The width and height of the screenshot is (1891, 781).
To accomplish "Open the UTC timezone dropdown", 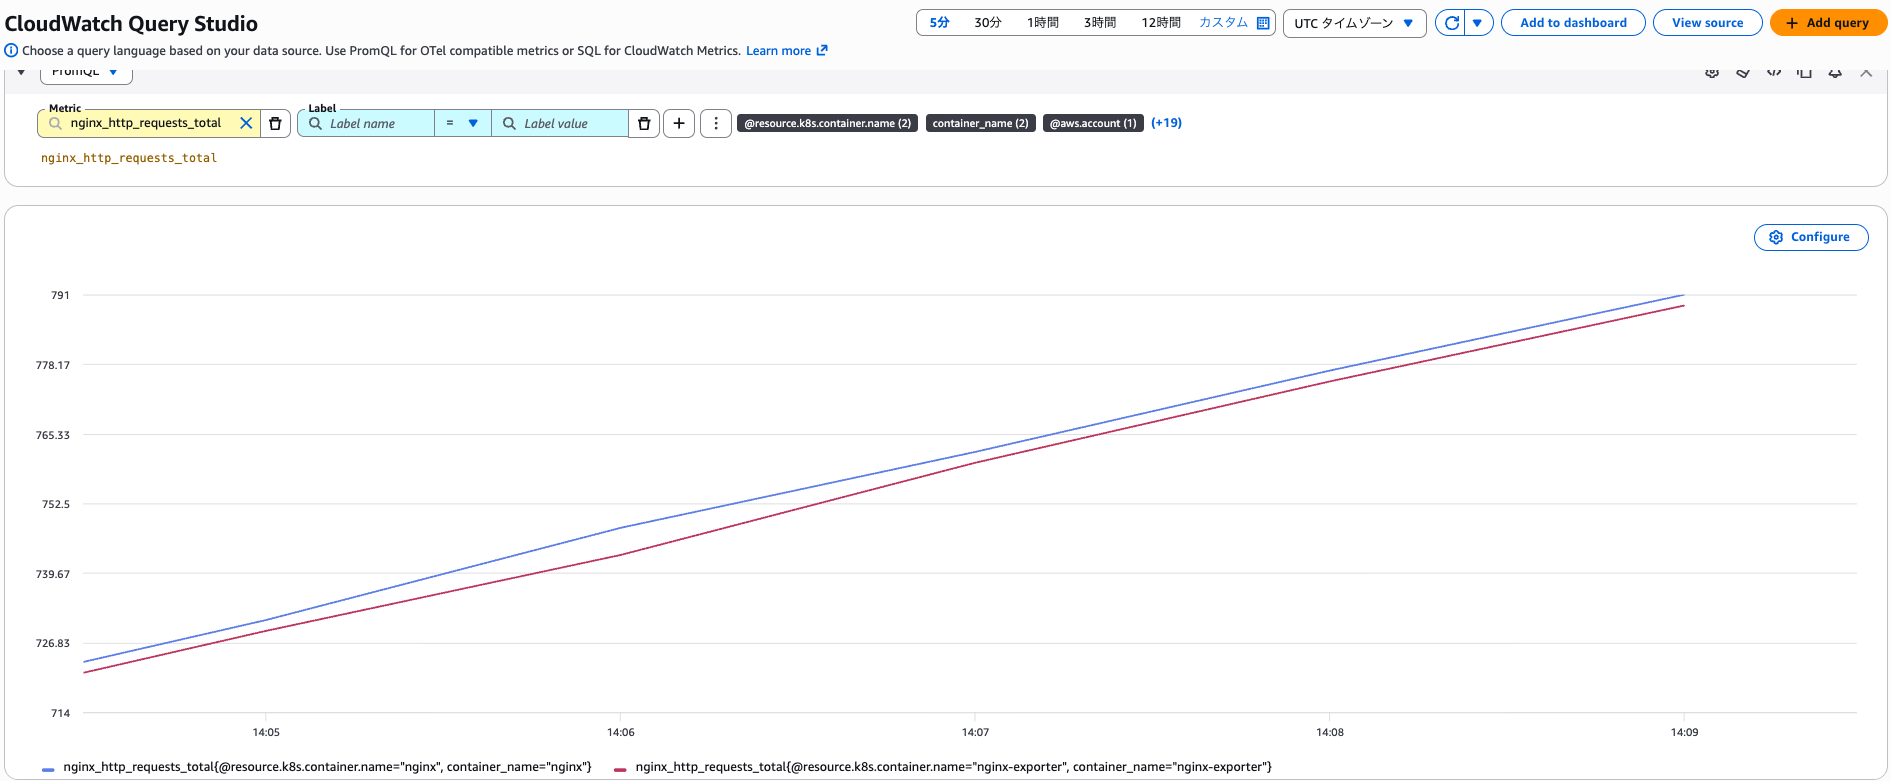I will point(1354,23).
